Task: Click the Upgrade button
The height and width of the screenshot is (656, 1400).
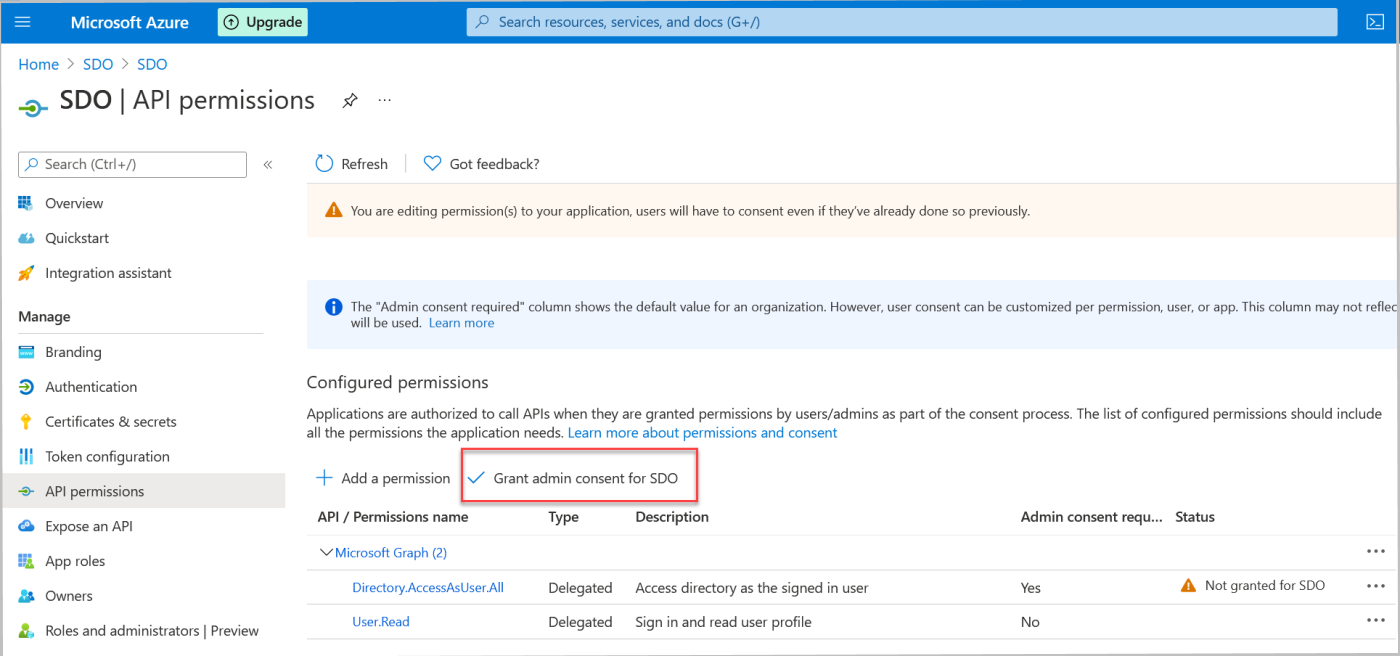Action: click(263, 22)
